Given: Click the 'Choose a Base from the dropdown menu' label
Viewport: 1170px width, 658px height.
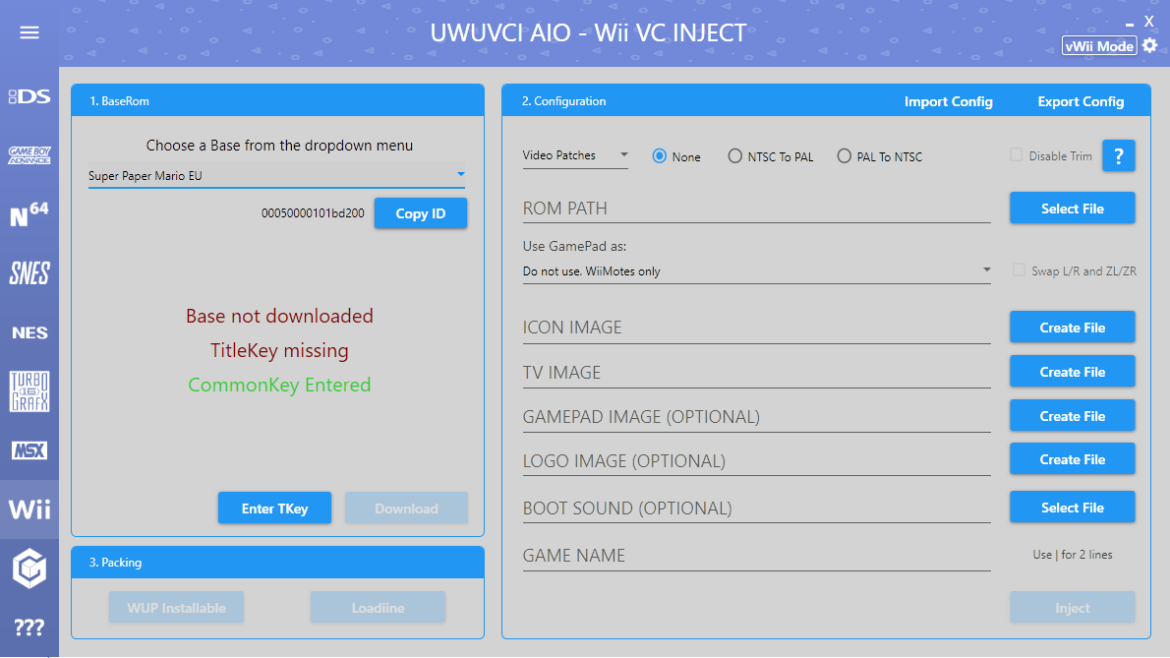Looking at the screenshot, I should pyautogui.click(x=279, y=145).
